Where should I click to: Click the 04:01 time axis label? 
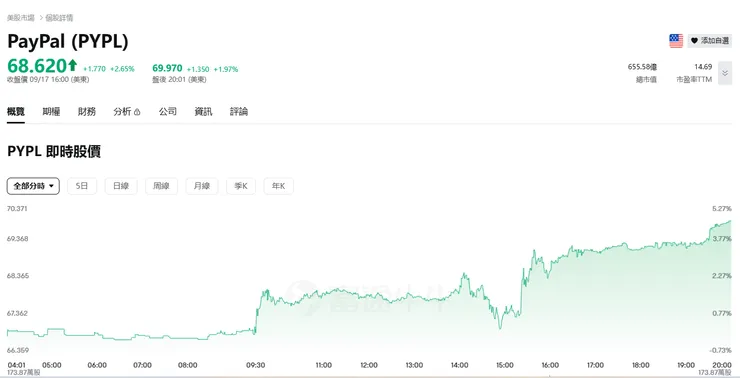click(16, 365)
